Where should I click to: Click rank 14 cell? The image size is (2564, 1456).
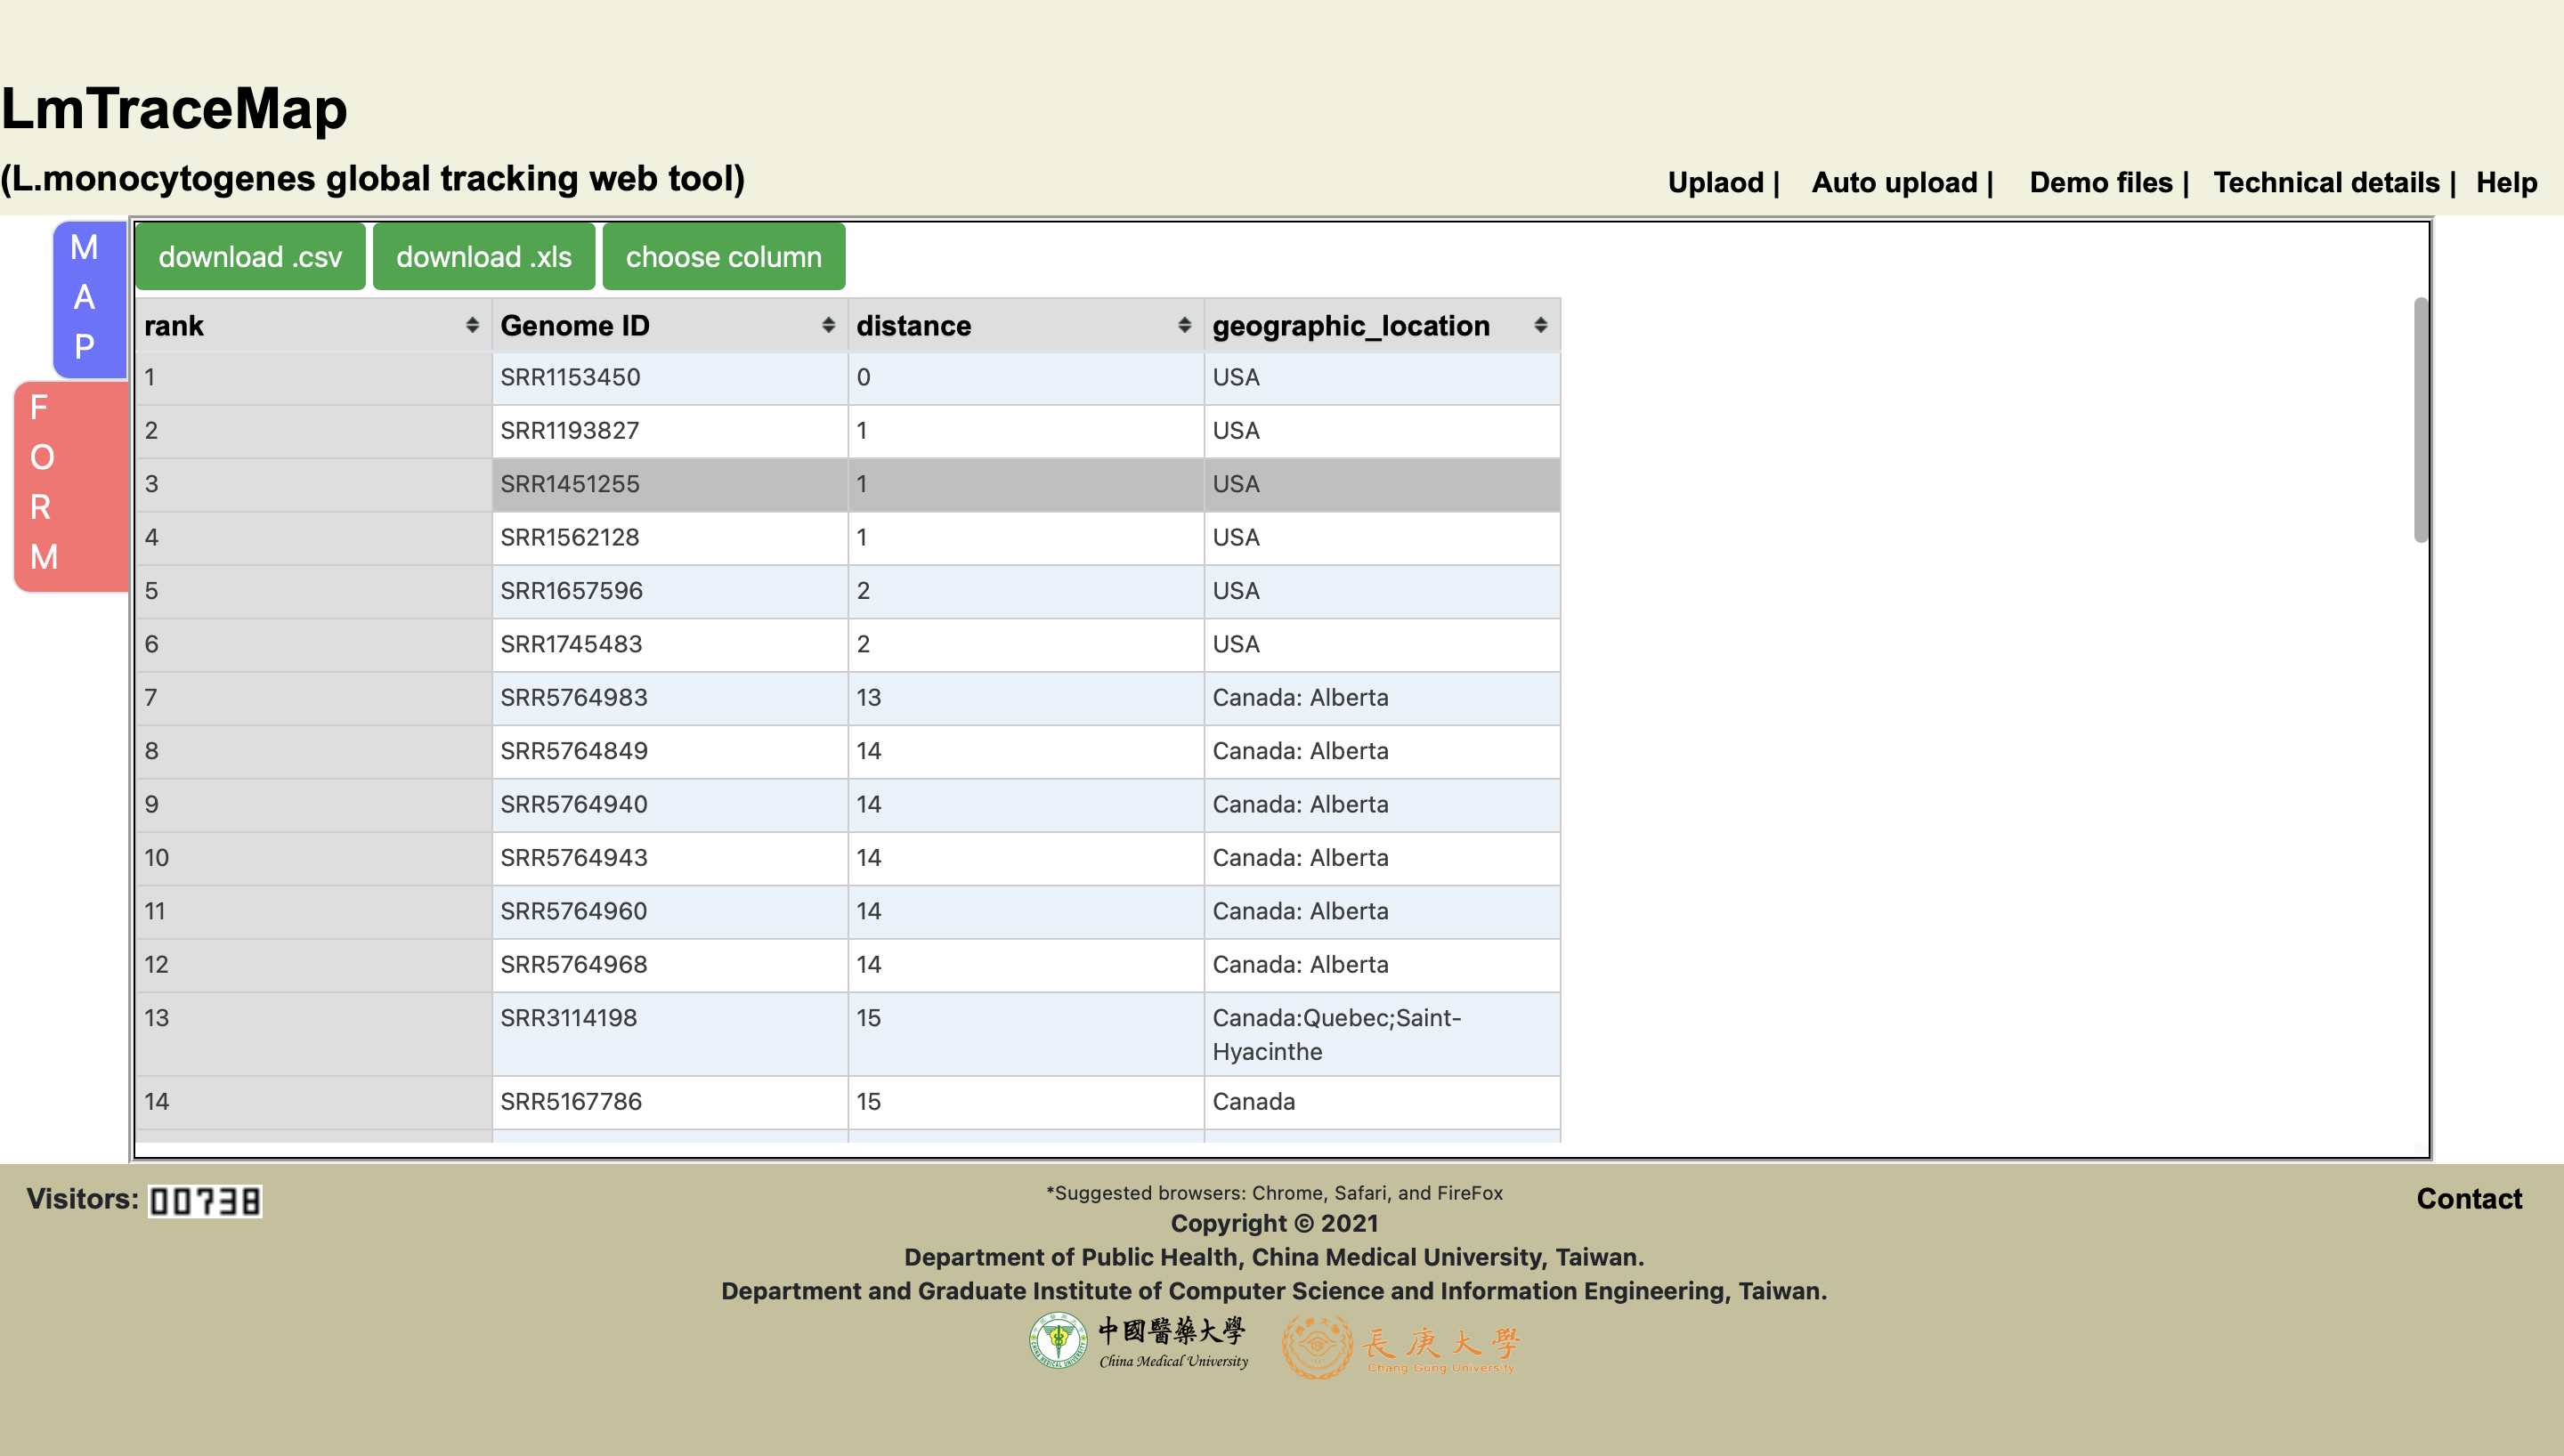point(313,1102)
